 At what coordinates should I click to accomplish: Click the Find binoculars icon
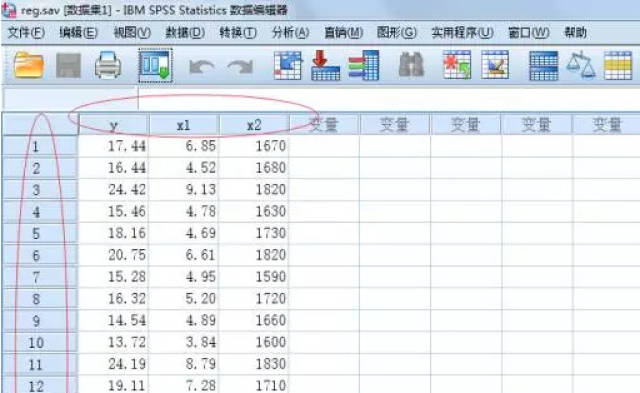pyautogui.click(x=411, y=65)
